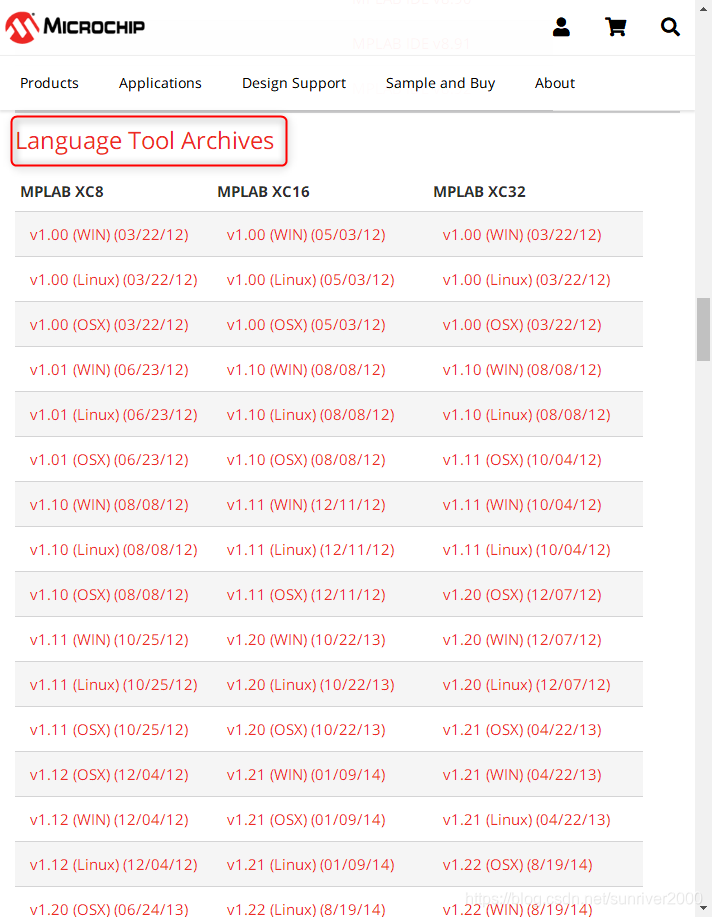Image resolution: width=712 pixels, height=917 pixels.
Task: Download XC8 v1.10 (OSX) (08/08/12)
Action: (x=109, y=595)
